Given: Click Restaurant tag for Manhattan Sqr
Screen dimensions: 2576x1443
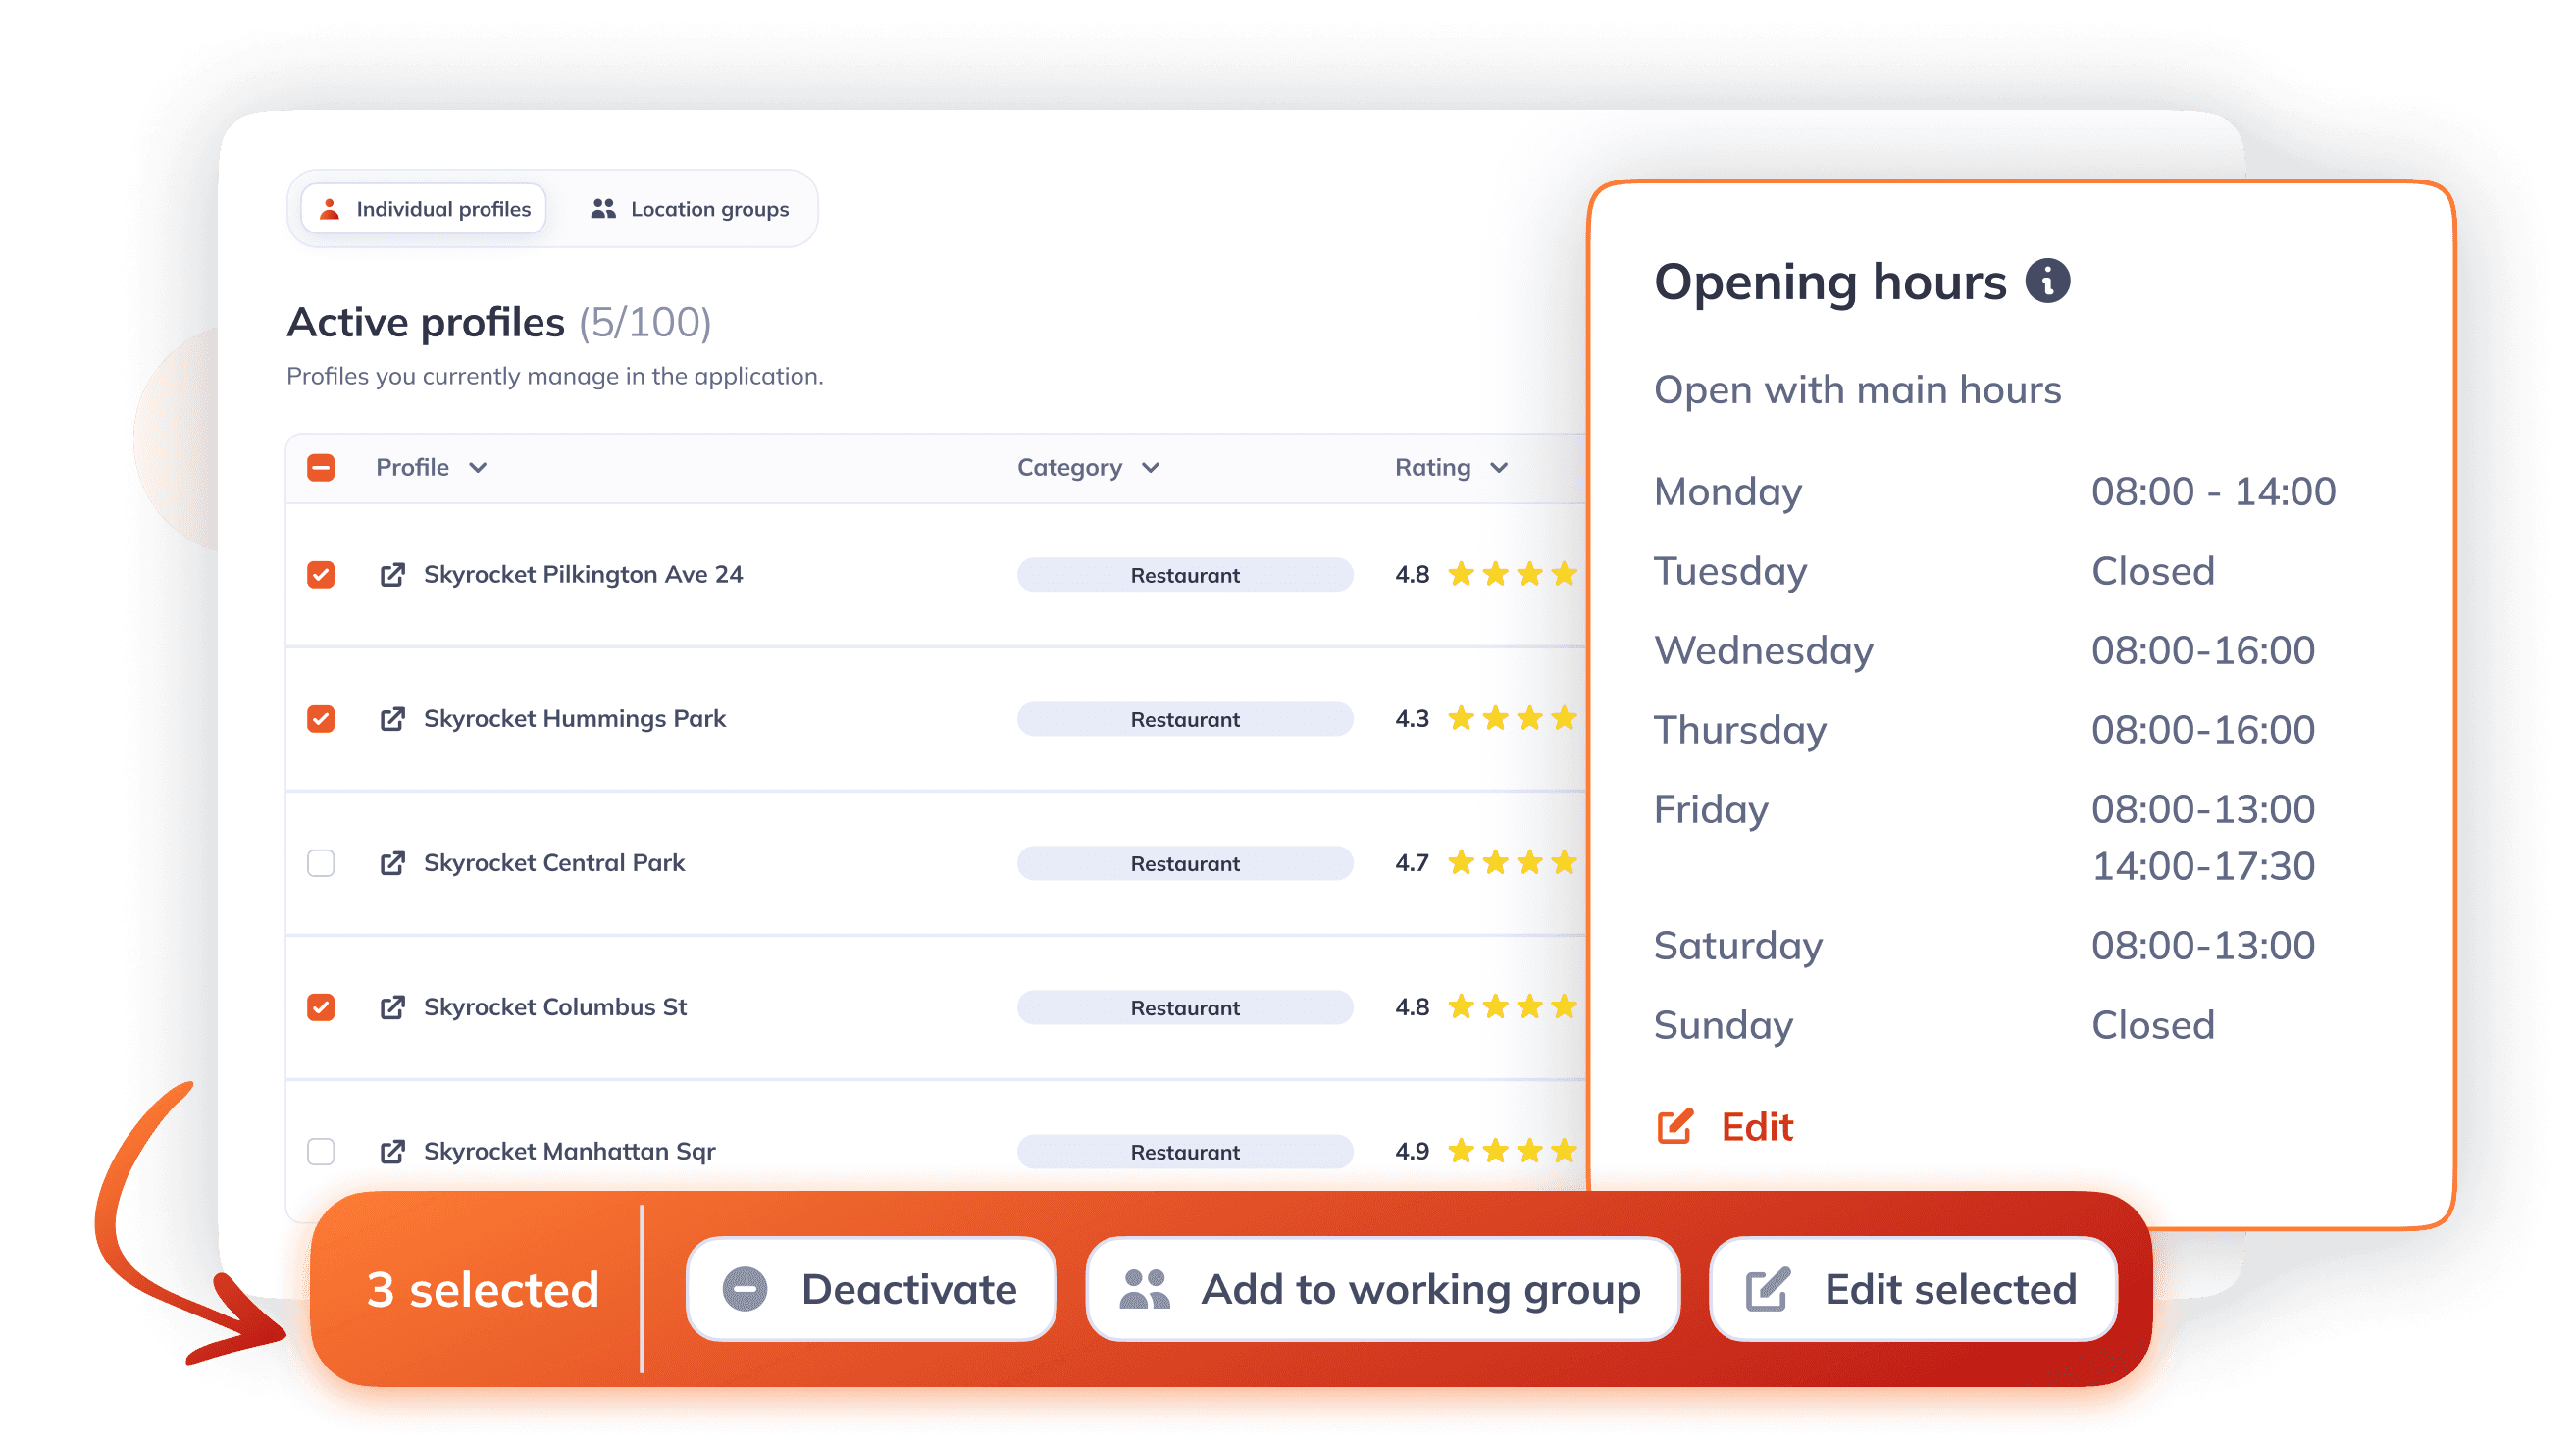Looking at the screenshot, I should tap(1185, 1151).
